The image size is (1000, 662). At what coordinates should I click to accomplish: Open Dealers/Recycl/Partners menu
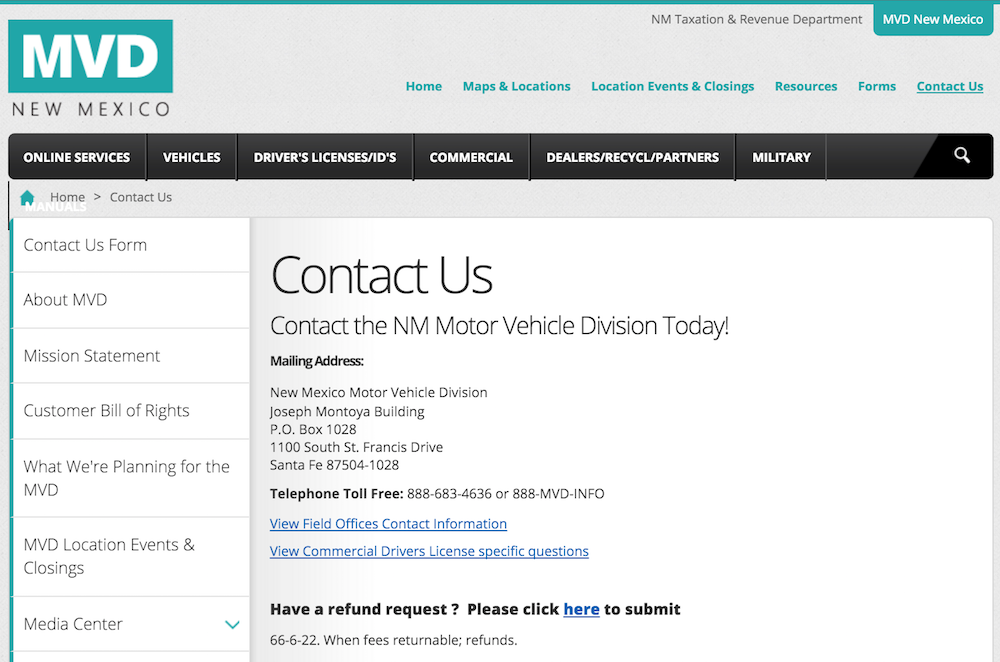tap(633, 157)
